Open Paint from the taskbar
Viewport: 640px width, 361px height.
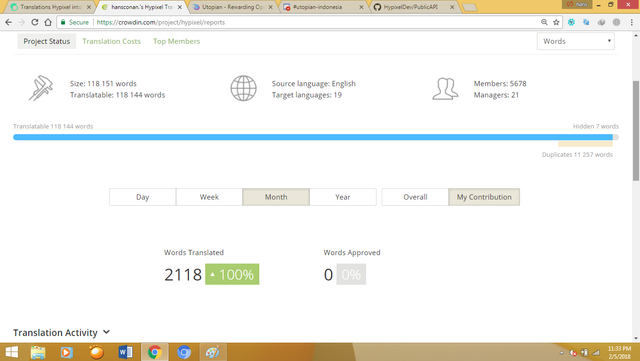[x=213, y=352]
